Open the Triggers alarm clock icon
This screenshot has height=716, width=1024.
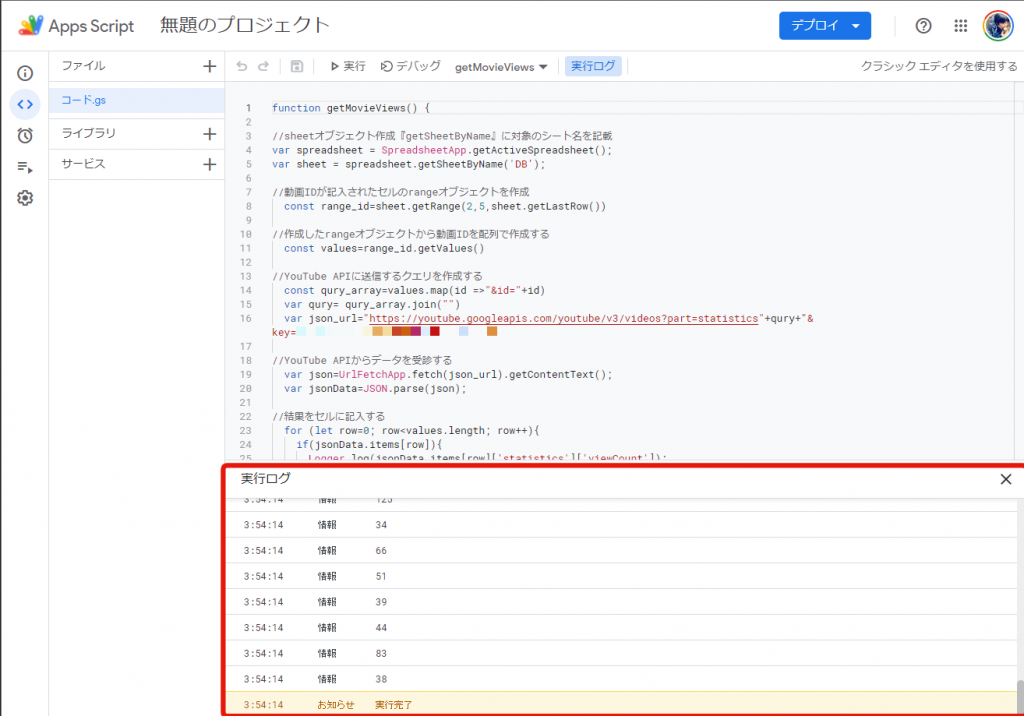coord(25,136)
